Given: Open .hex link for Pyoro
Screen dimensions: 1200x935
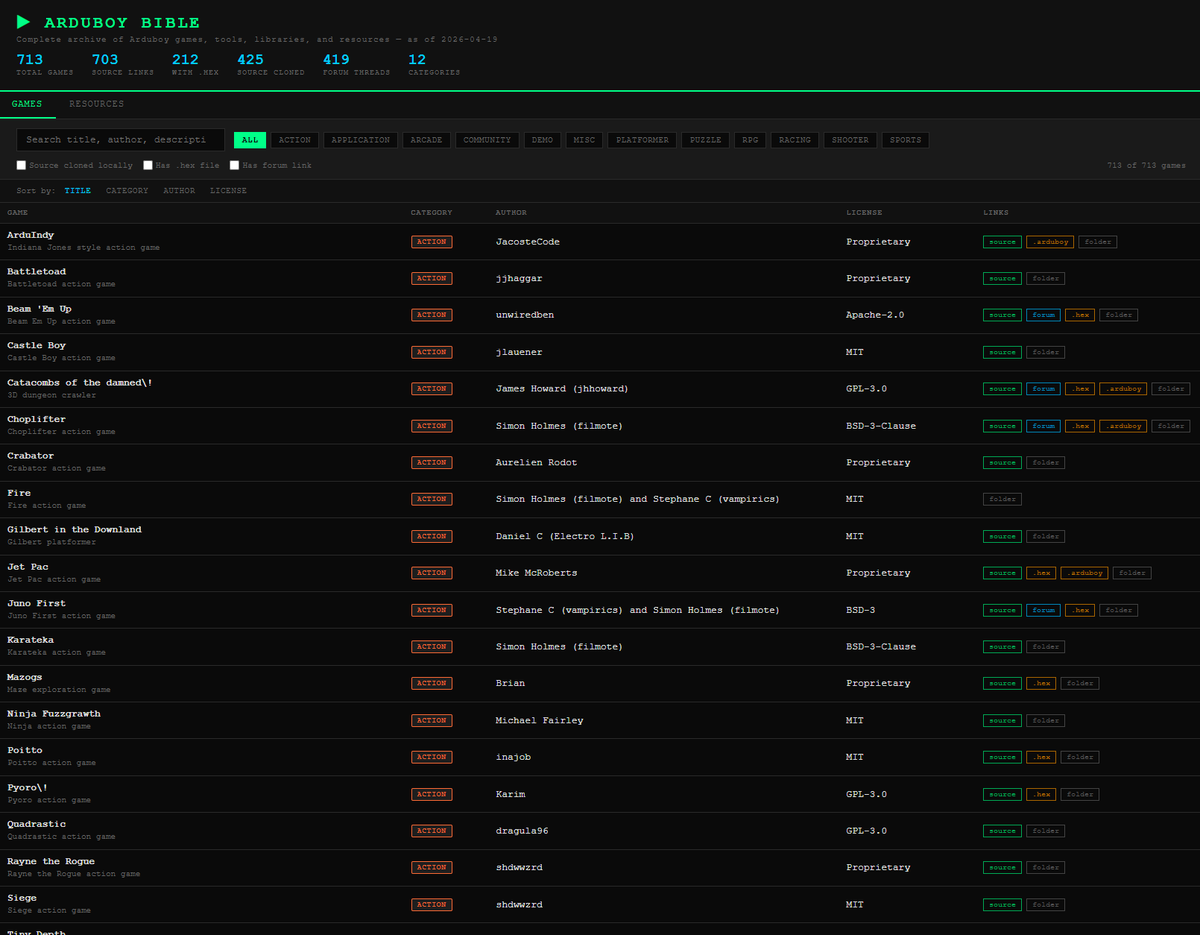Looking at the screenshot, I should (x=1041, y=794).
